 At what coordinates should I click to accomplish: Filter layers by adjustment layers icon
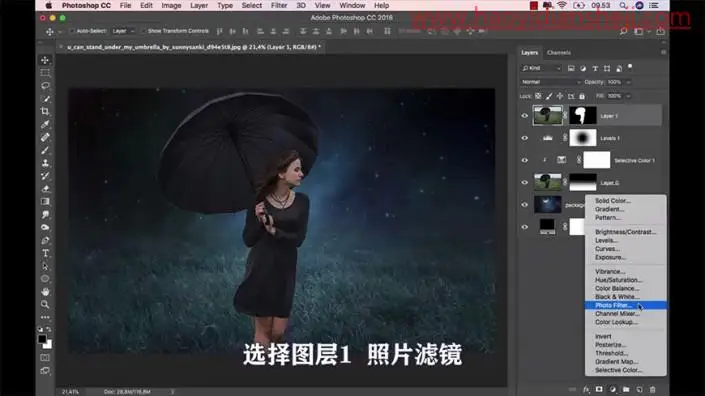click(583, 68)
